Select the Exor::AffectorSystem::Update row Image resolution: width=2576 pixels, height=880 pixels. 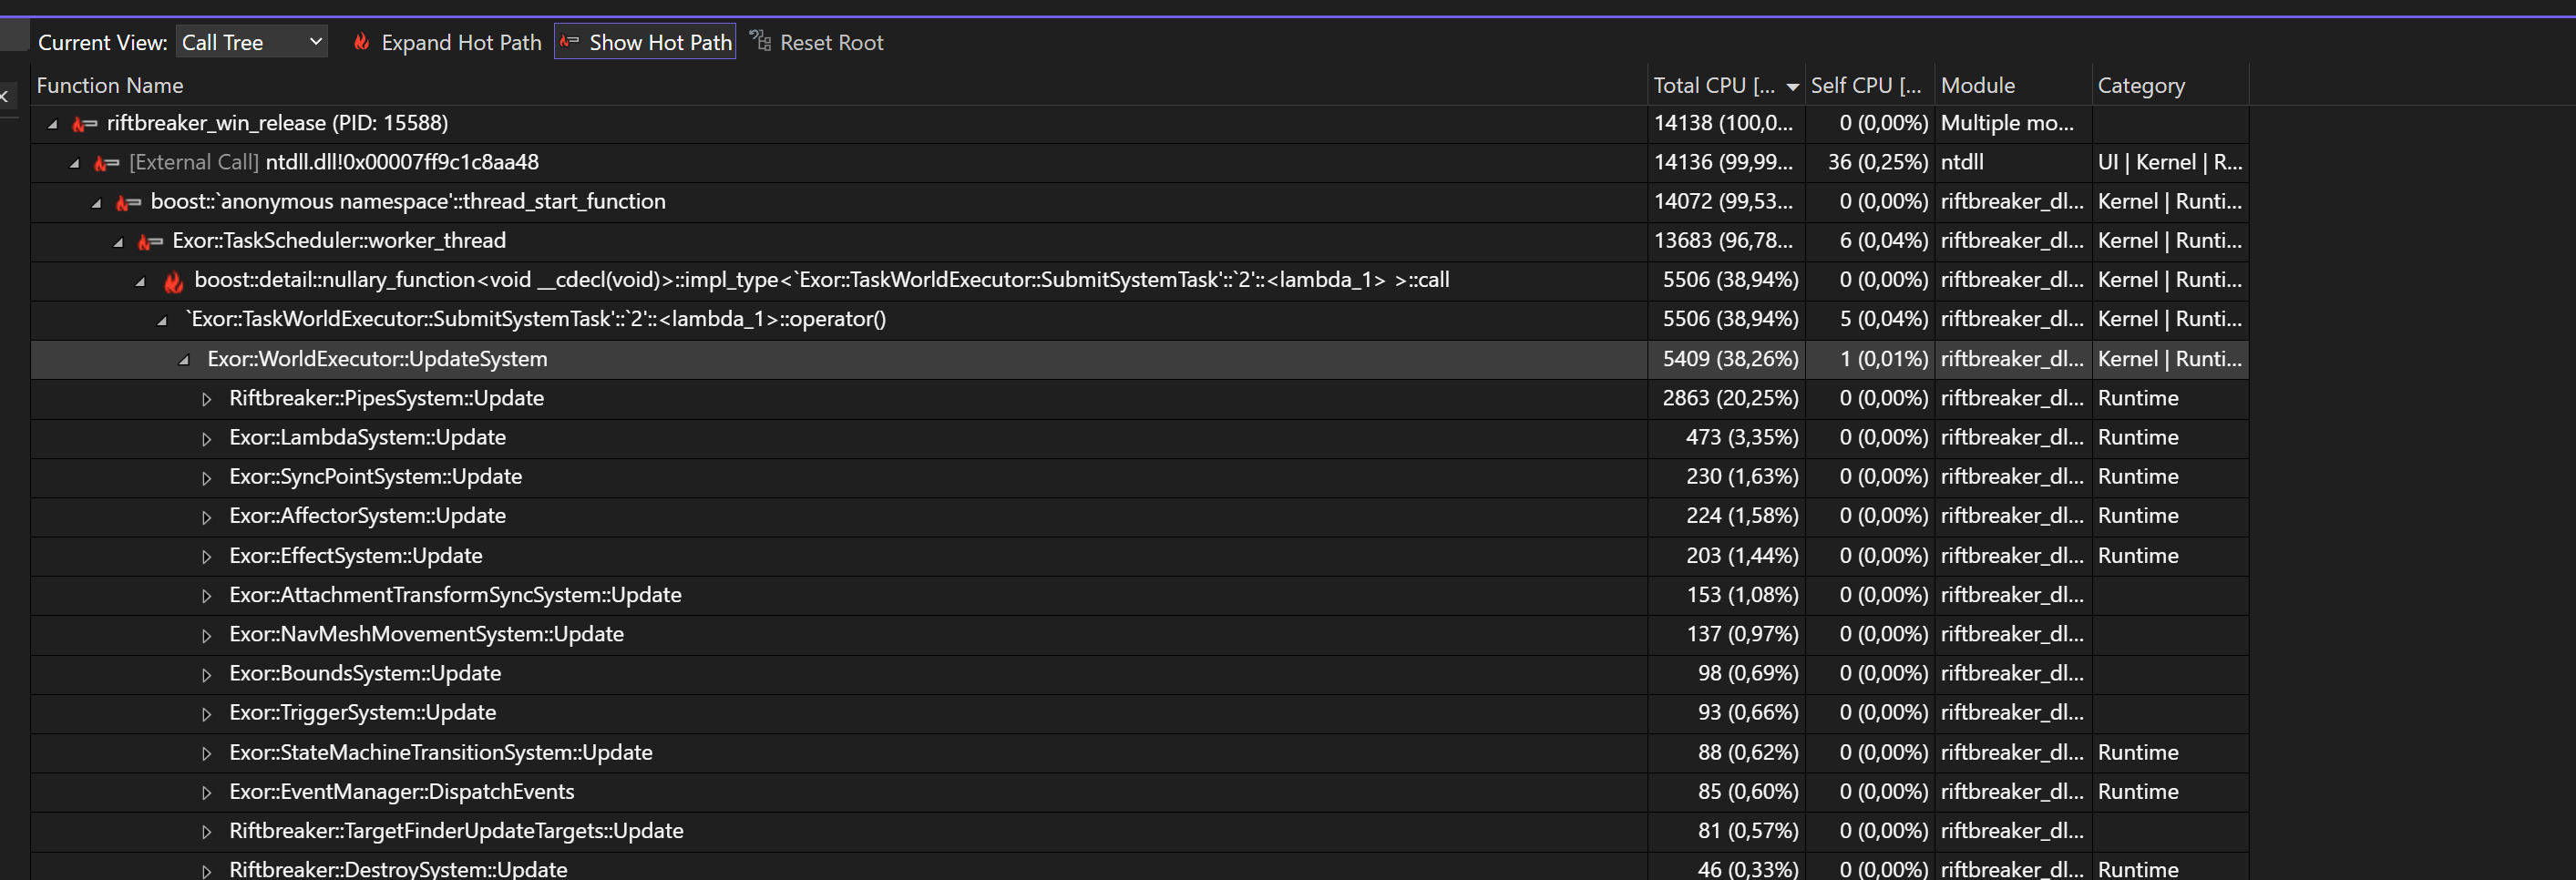pyautogui.click(x=1139, y=516)
